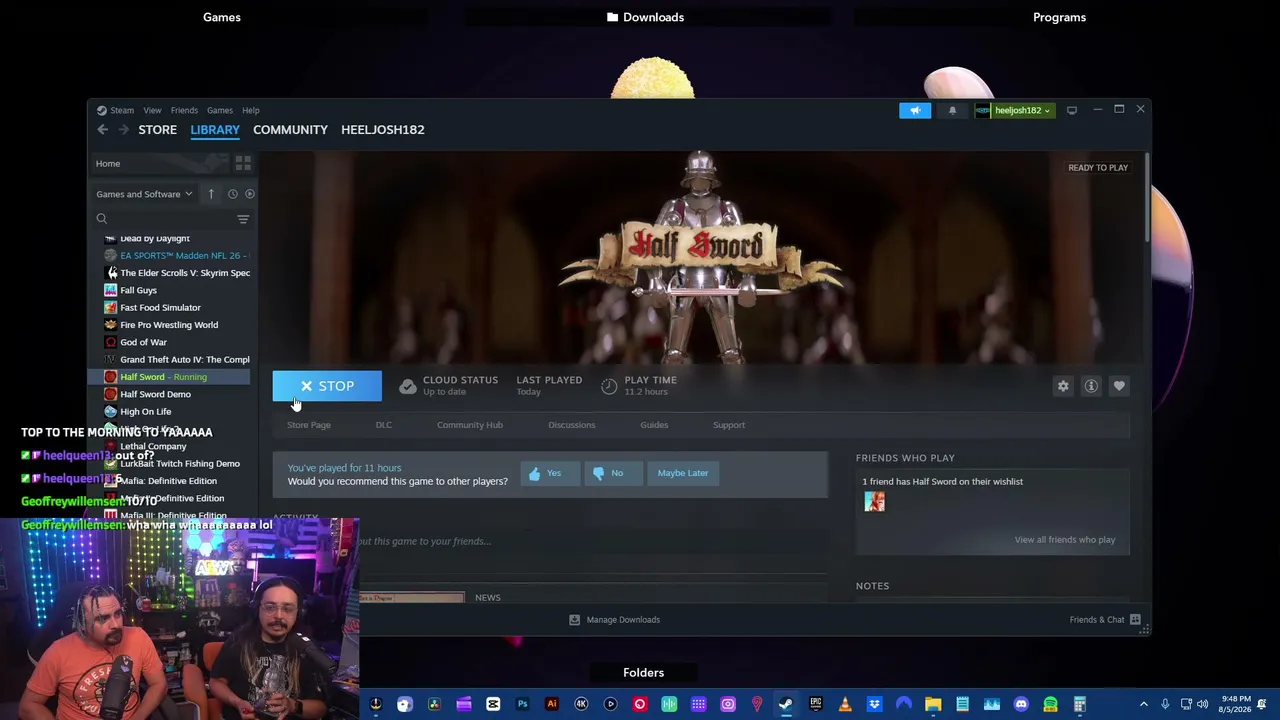Switch to the COMMUNITY tab
The height and width of the screenshot is (720, 1280).
[x=290, y=130]
